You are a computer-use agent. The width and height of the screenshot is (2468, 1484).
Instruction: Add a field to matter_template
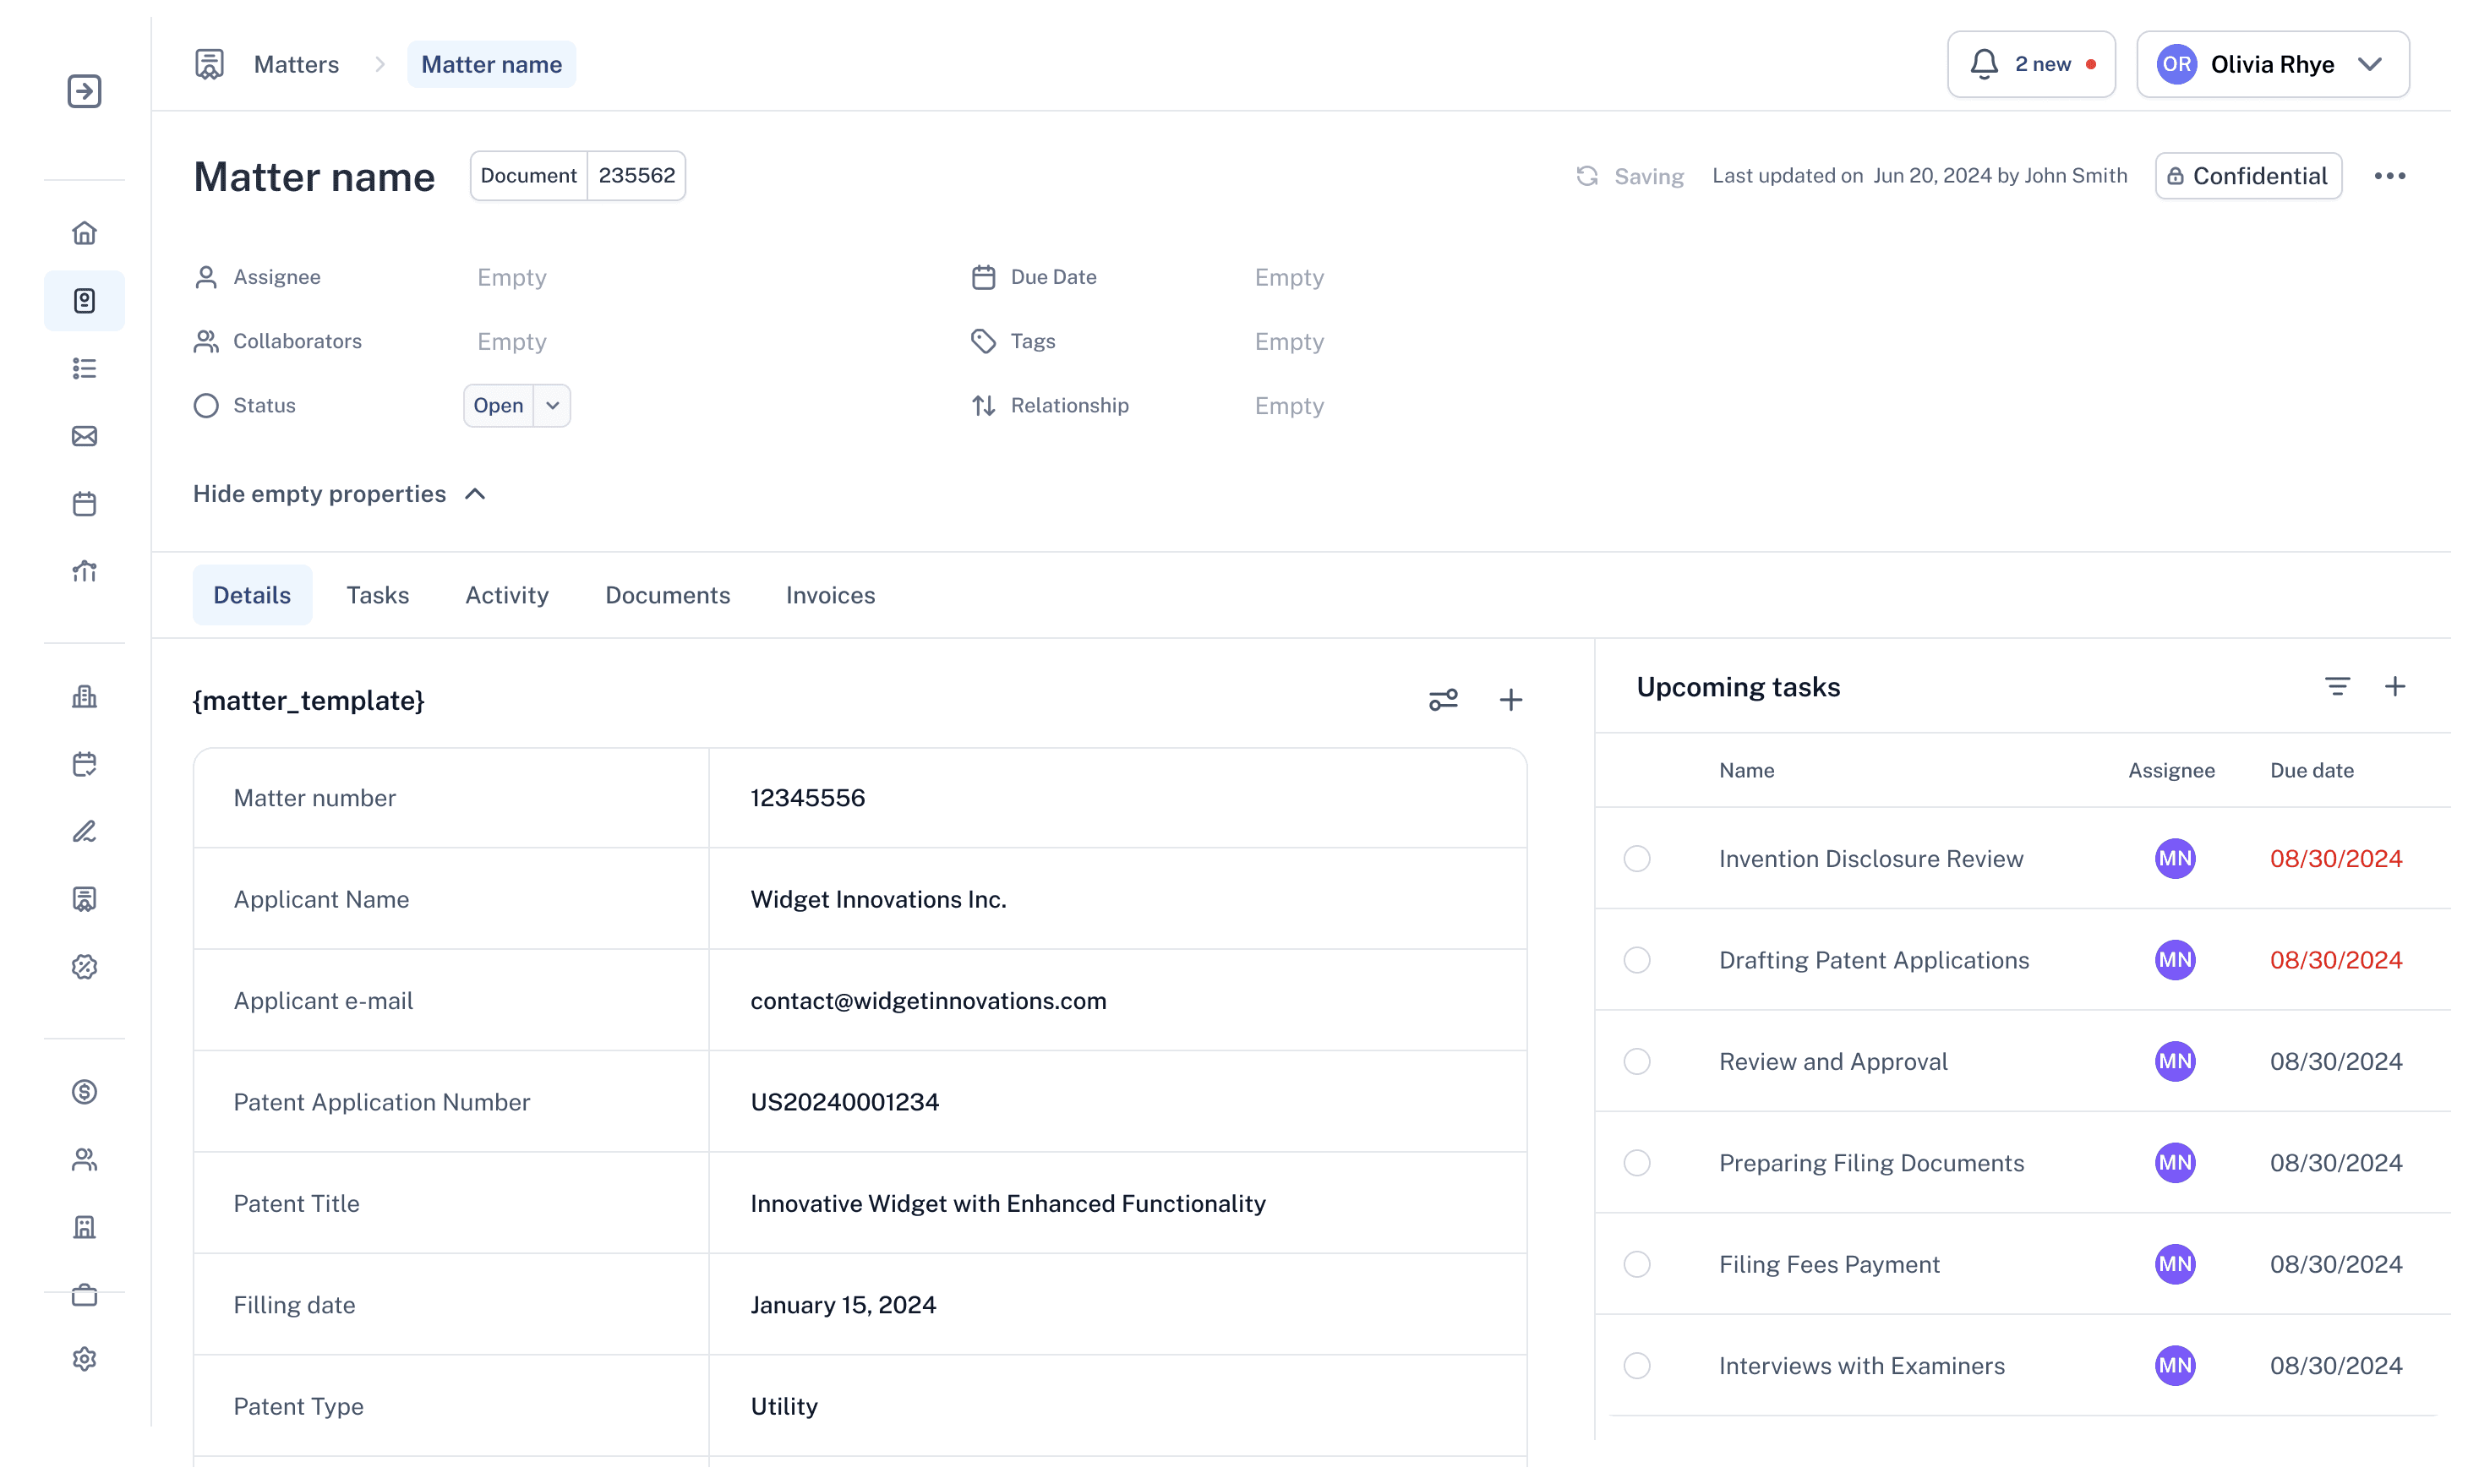(x=1511, y=700)
